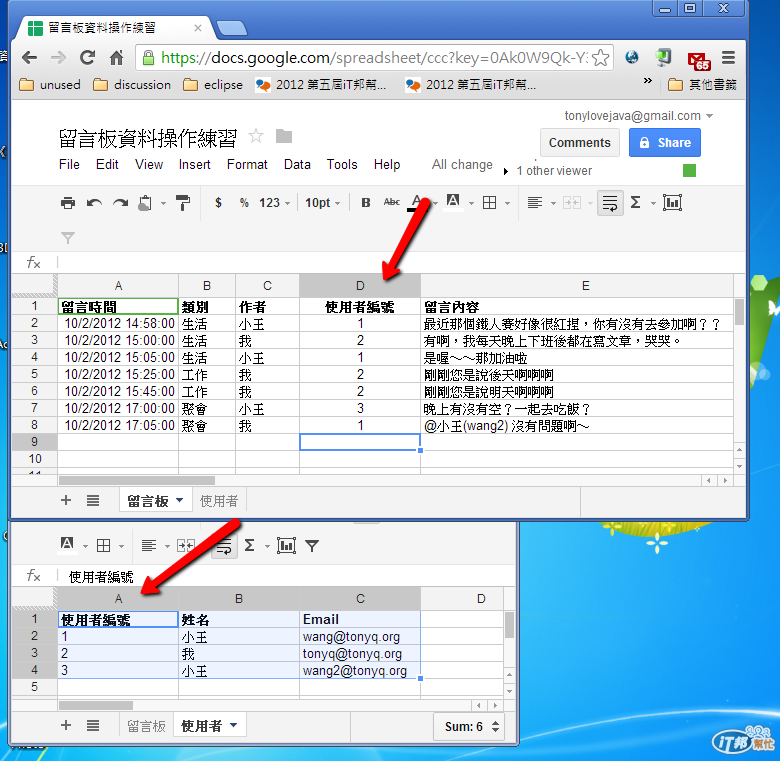Apply currency format with the $ icon

[x=218, y=203]
